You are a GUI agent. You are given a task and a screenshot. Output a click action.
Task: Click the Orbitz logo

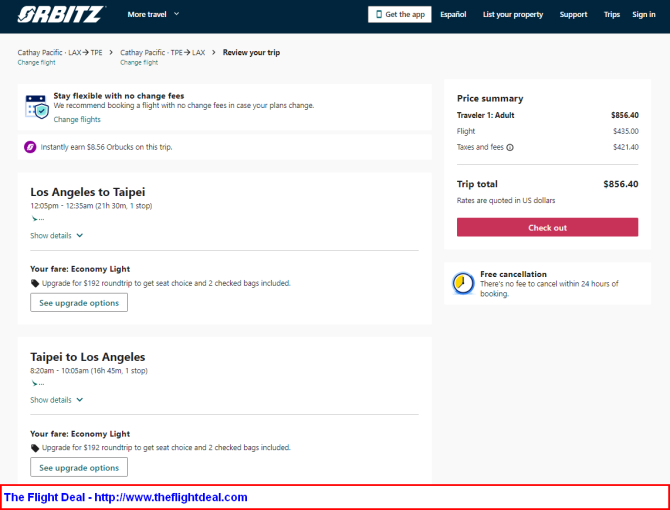pos(61,14)
